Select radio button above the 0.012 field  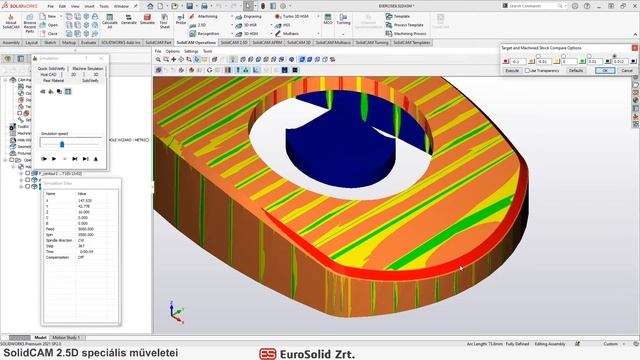point(615,56)
